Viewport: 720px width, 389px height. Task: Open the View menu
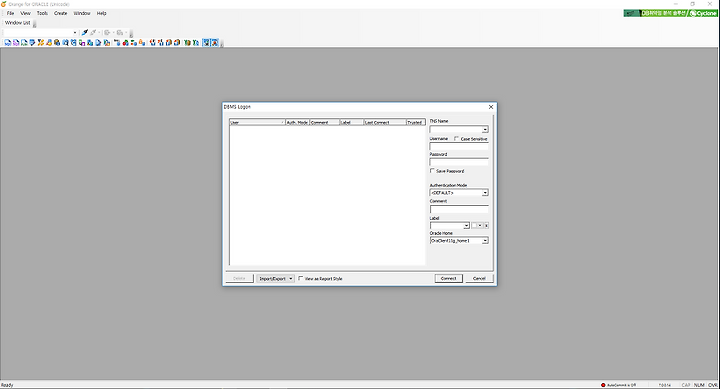(25, 13)
